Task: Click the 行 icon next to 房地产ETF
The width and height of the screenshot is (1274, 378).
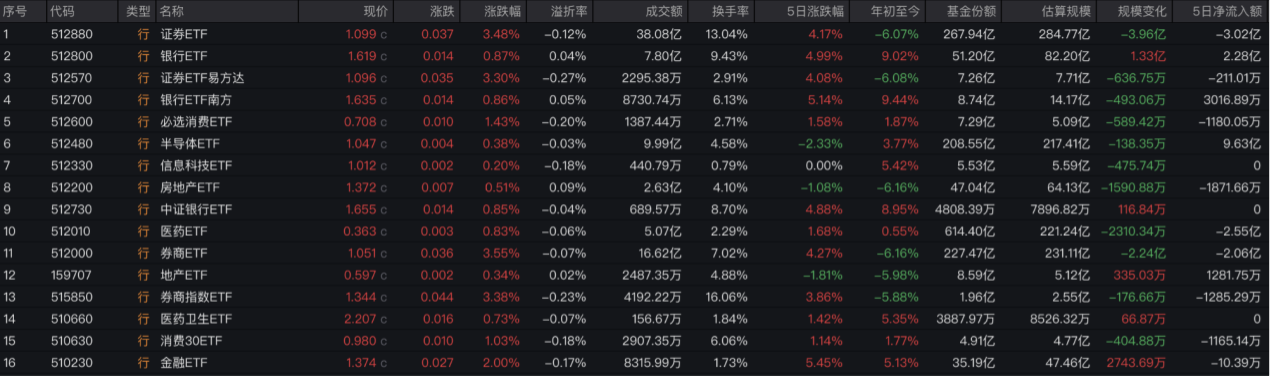Action: click(142, 188)
